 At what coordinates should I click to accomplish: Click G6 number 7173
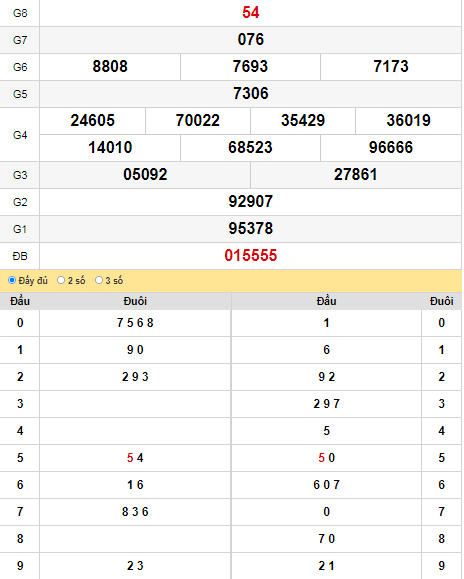391,66
